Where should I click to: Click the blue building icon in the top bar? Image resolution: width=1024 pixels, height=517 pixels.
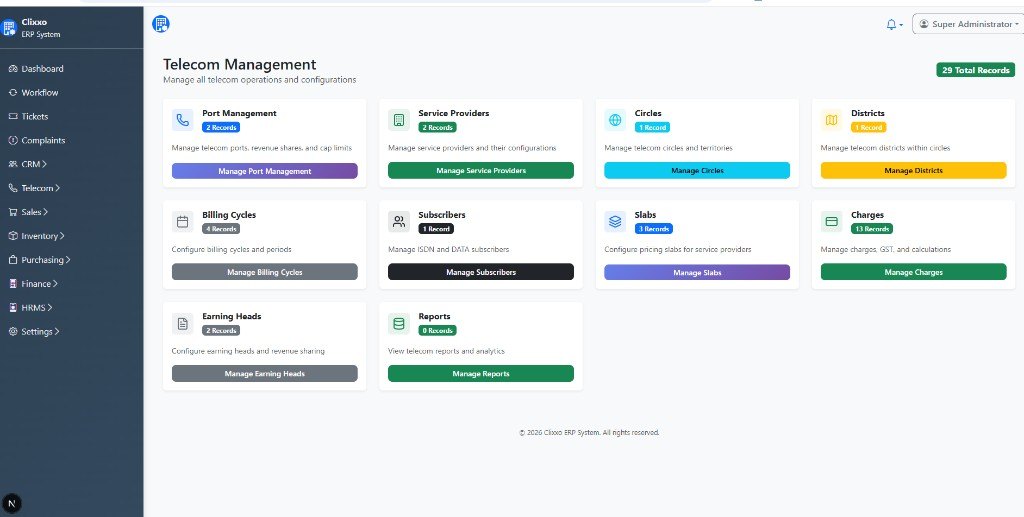[161, 24]
